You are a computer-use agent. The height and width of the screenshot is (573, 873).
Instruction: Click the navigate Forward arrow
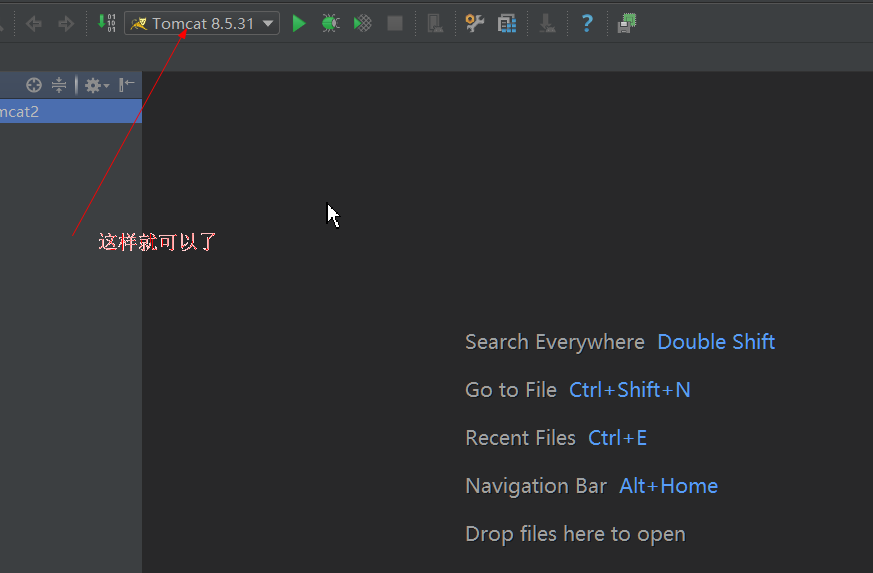[x=66, y=23]
